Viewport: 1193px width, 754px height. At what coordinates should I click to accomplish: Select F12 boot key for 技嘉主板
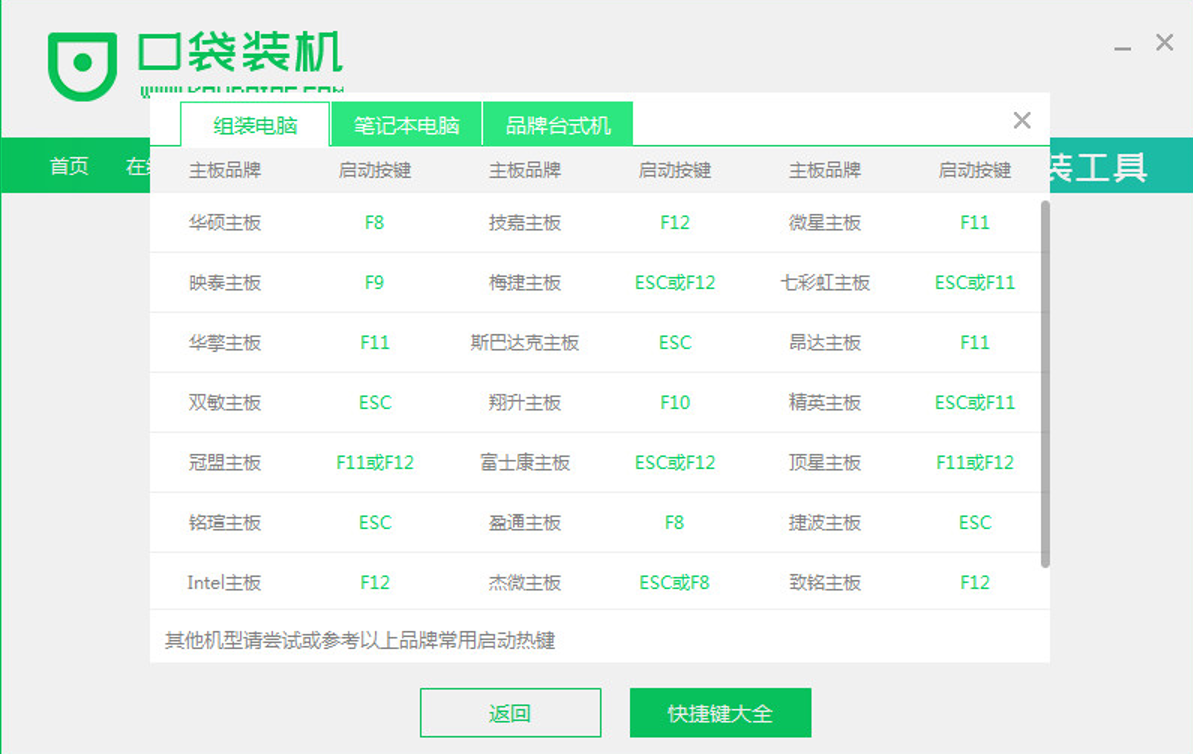[x=674, y=222]
